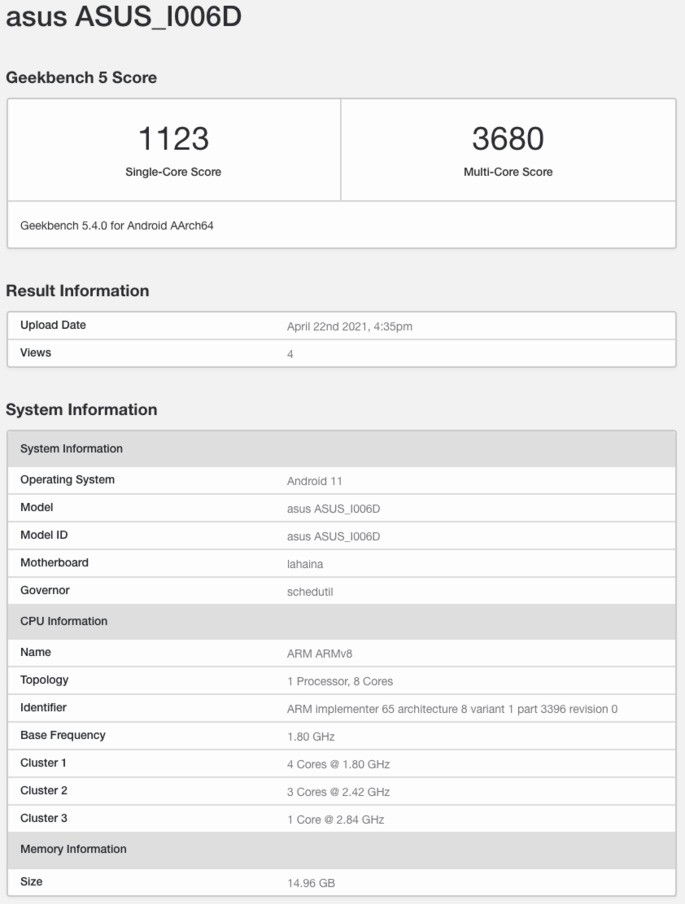
Task: Click the Base Frequency label
Action: coord(63,735)
